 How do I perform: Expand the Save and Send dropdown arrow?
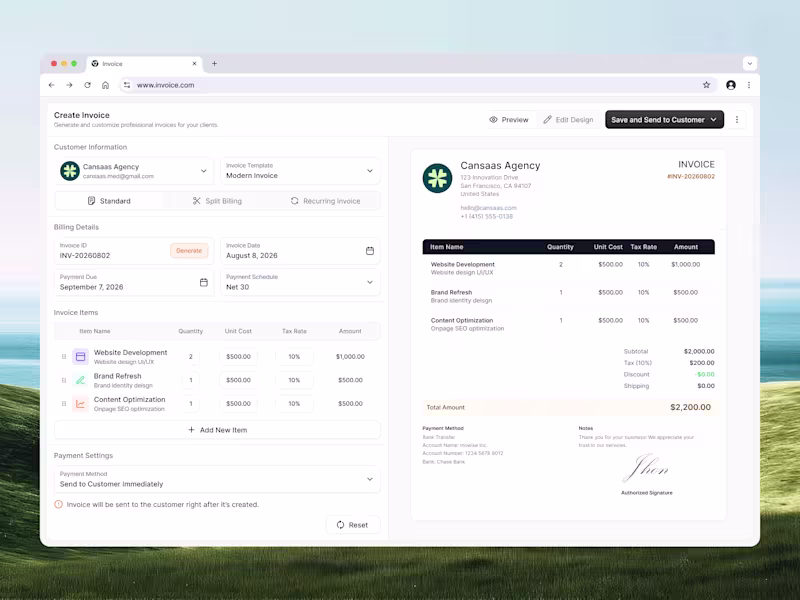(713, 120)
